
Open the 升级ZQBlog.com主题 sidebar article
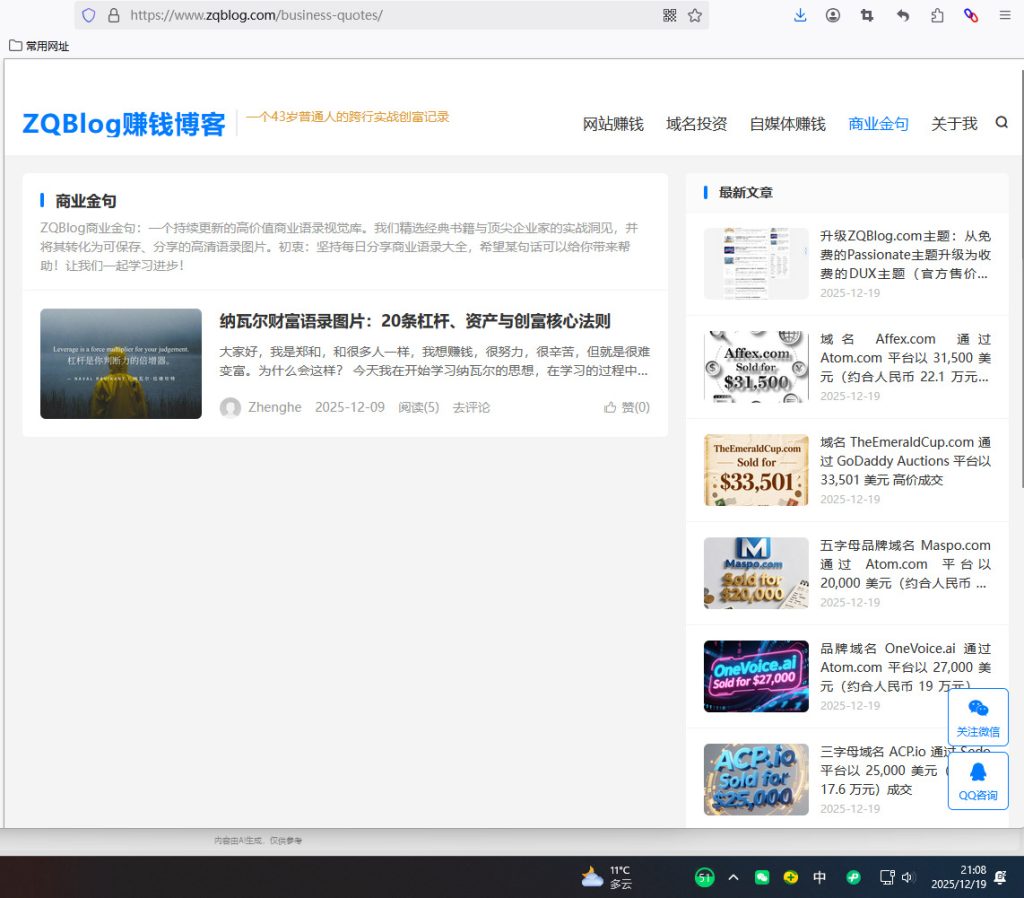coord(905,255)
